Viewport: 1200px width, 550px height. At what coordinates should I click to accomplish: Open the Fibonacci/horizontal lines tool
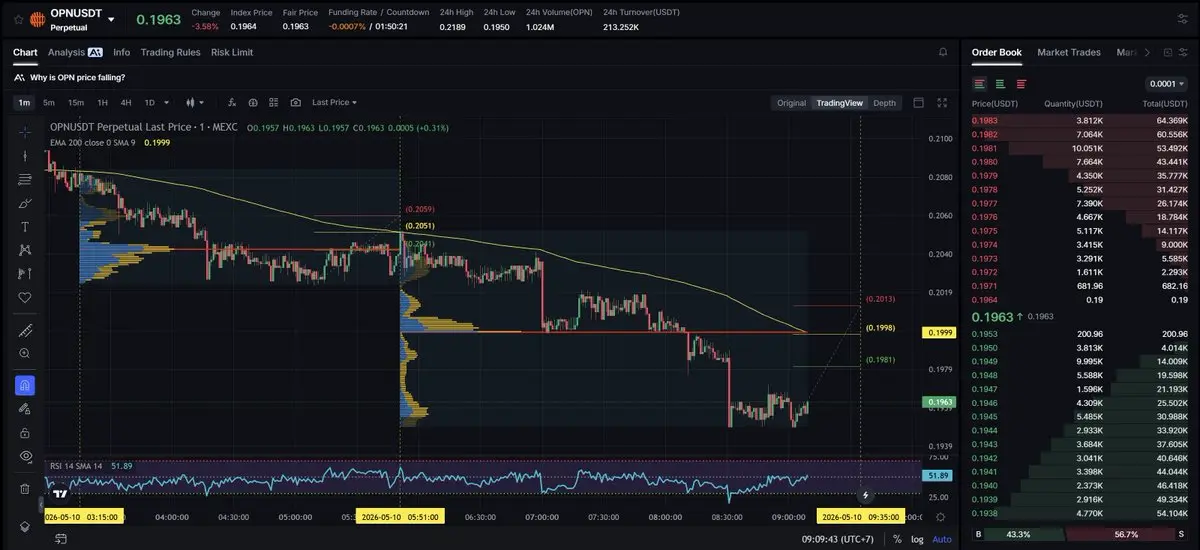[x=25, y=179]
